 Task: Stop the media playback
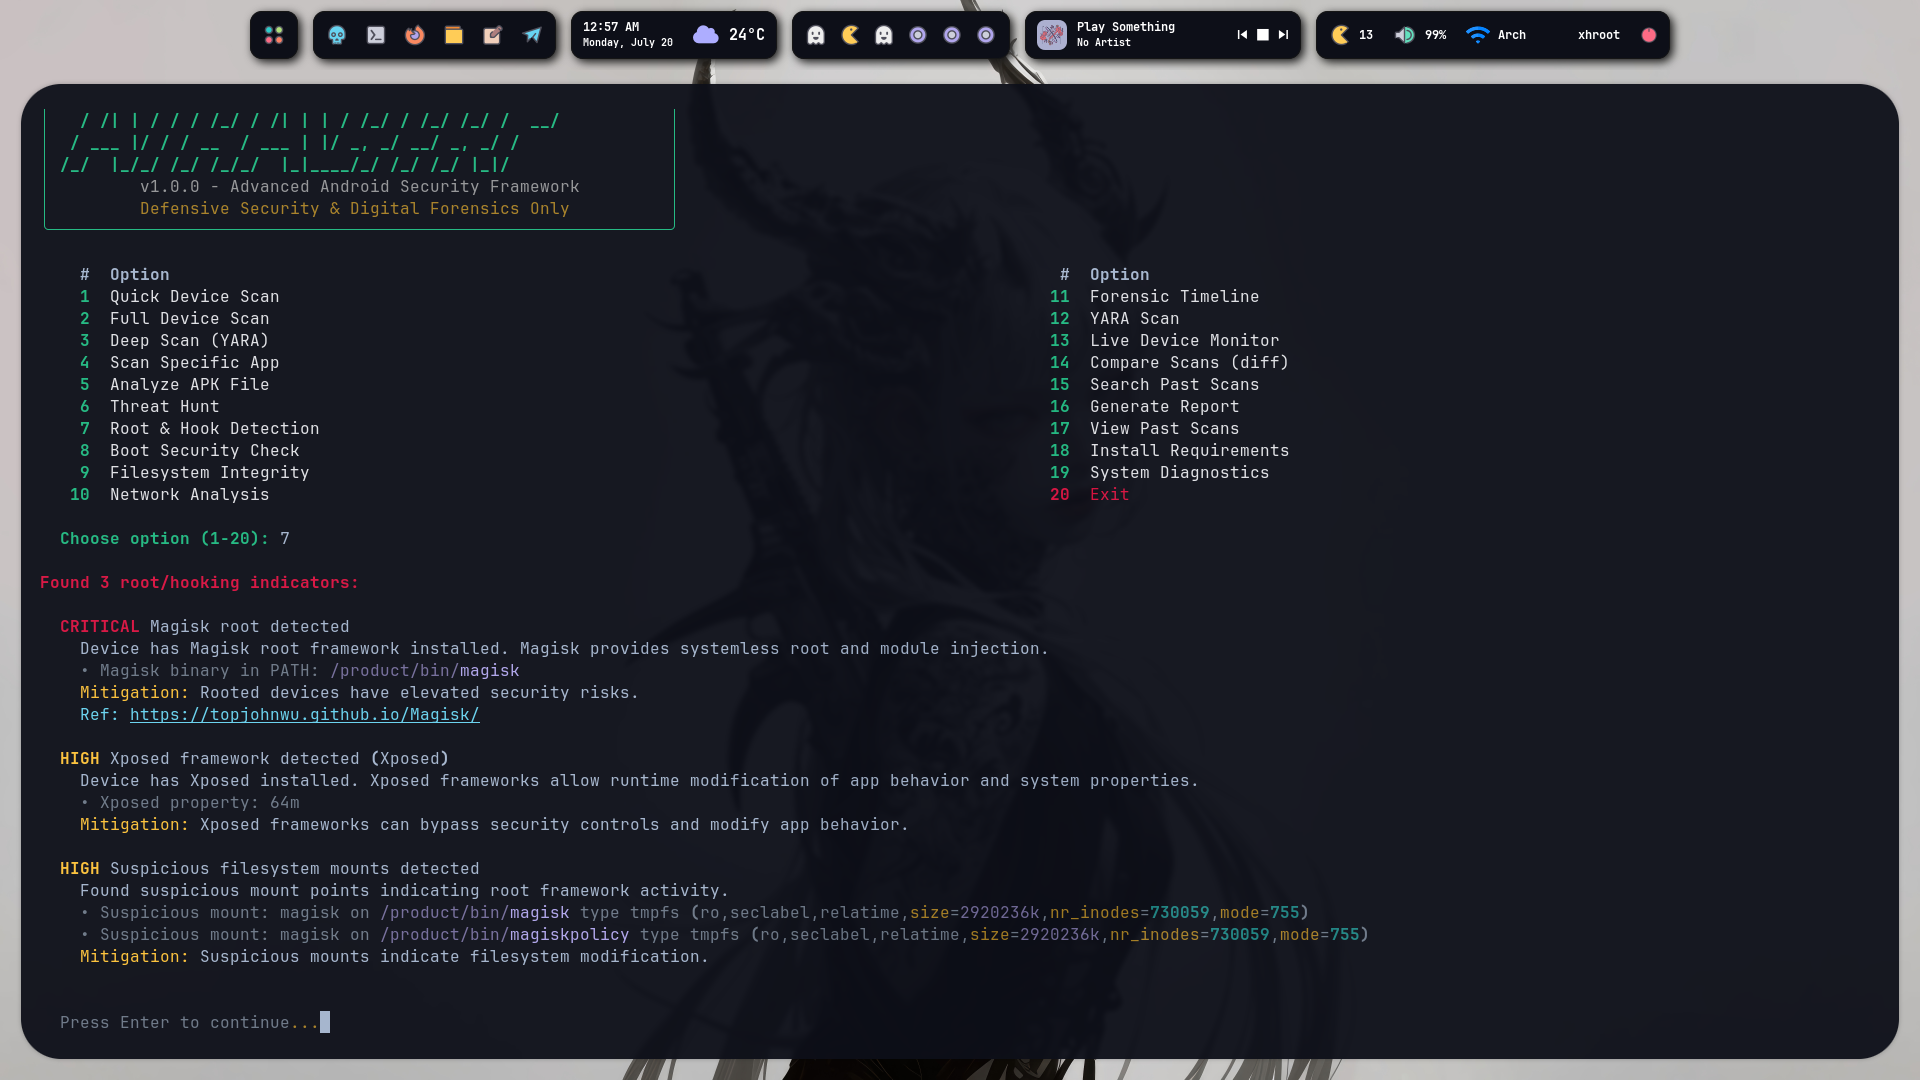(1263, 35)
